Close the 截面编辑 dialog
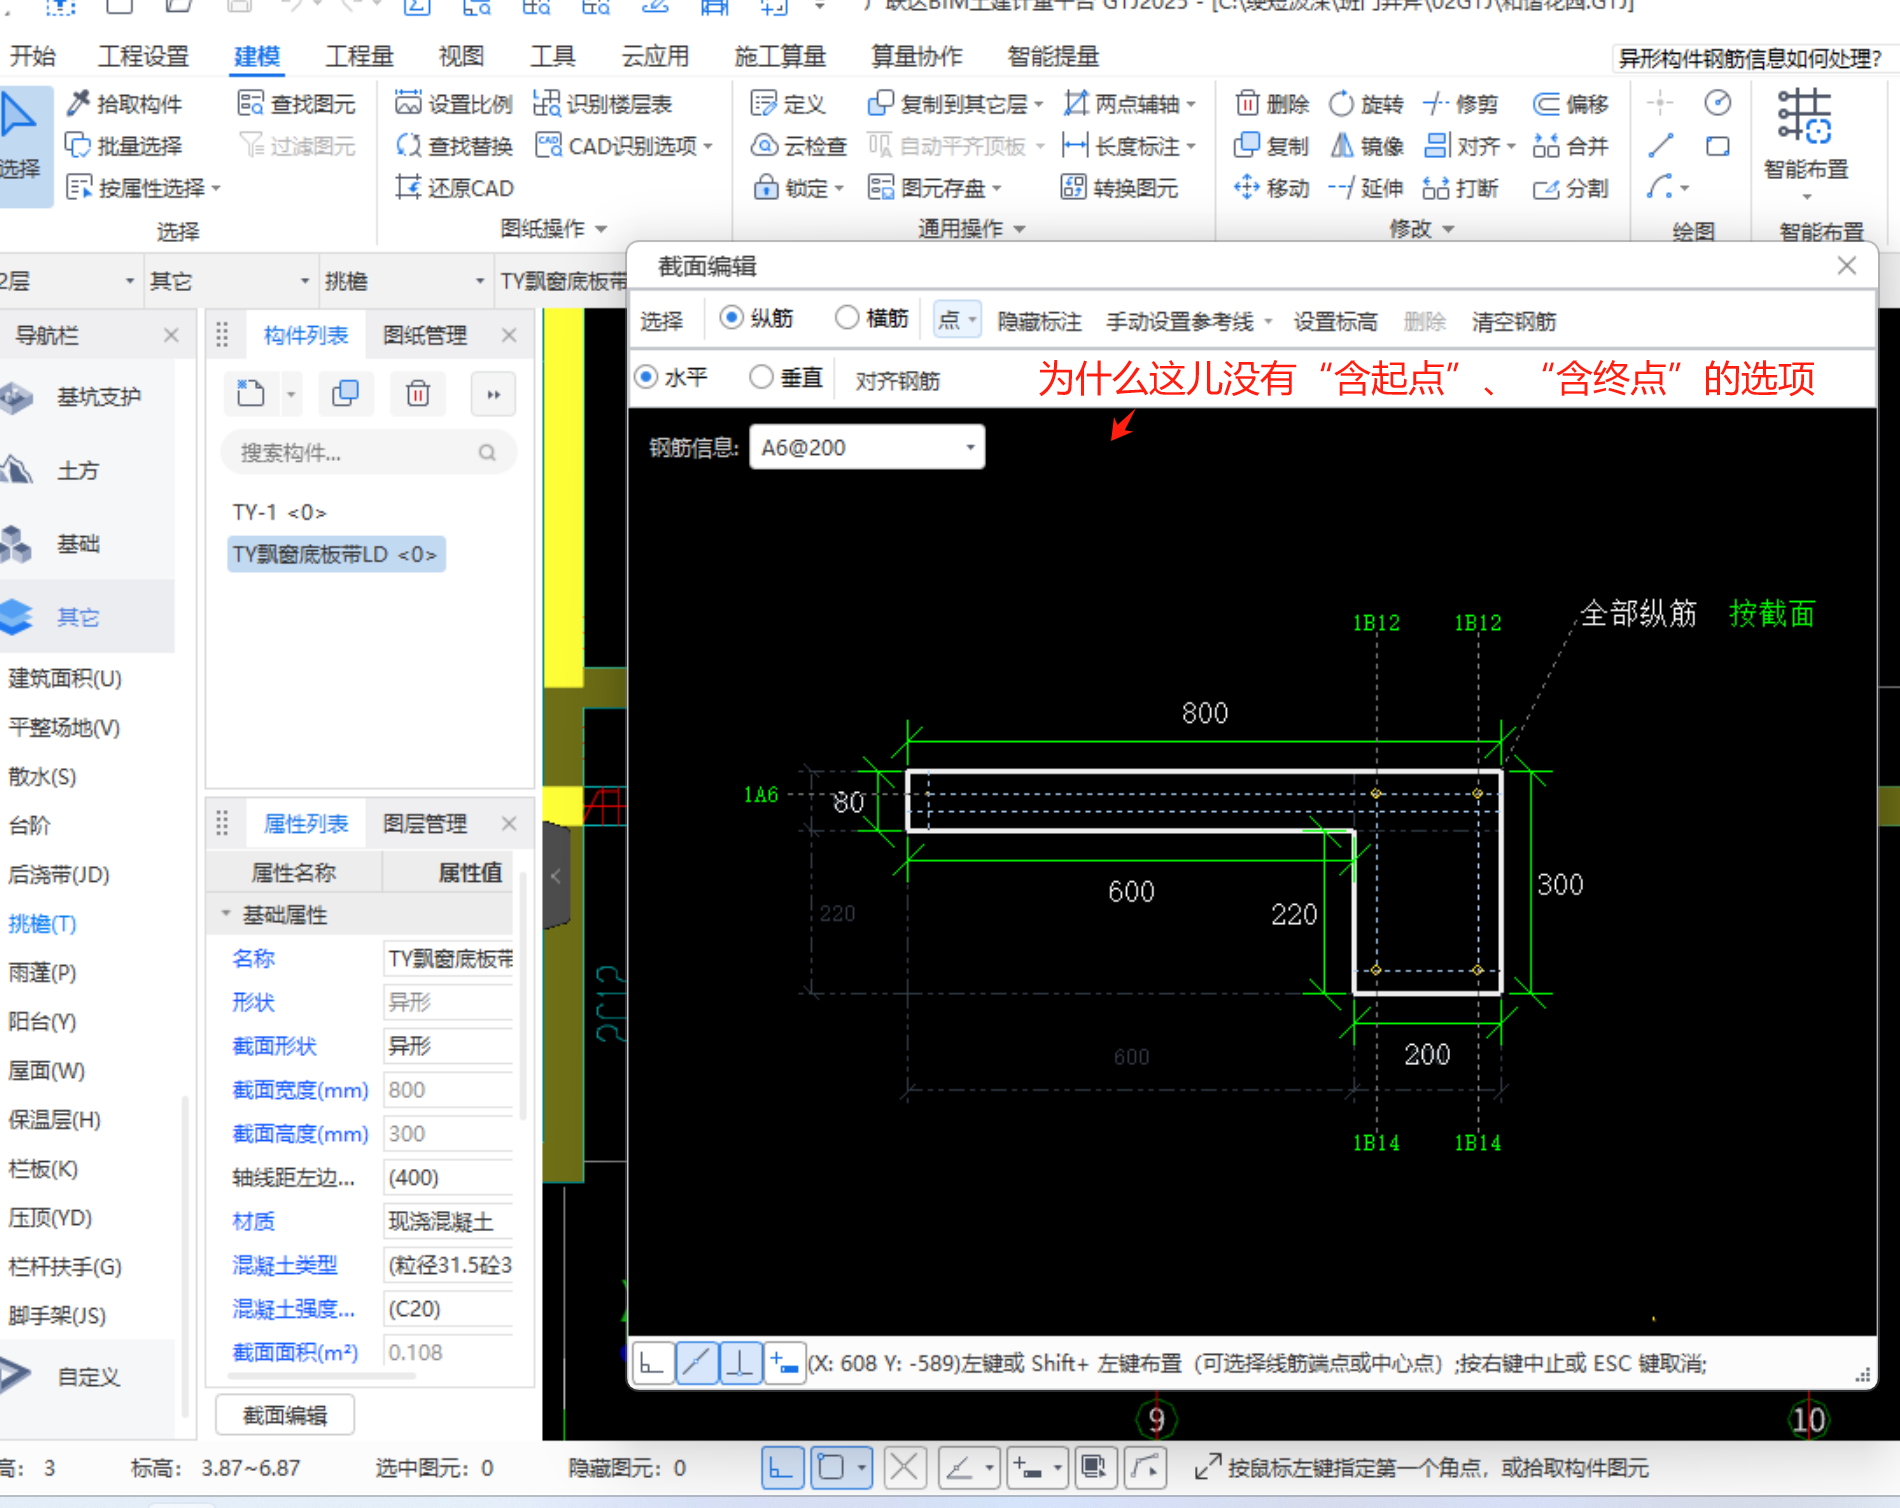The height and width of the screenshot is (1508, 1900). click(x=1847, y=265)
